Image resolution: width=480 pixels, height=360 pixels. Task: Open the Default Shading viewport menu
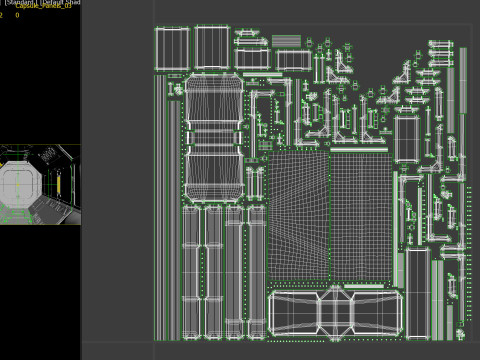(x=60, y=2)
